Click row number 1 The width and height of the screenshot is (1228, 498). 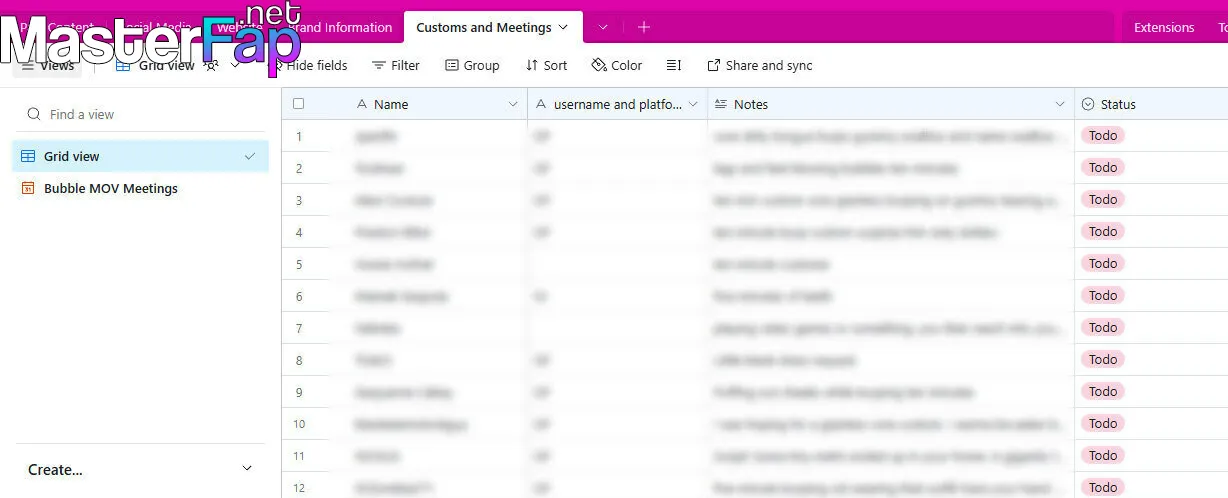299,136
